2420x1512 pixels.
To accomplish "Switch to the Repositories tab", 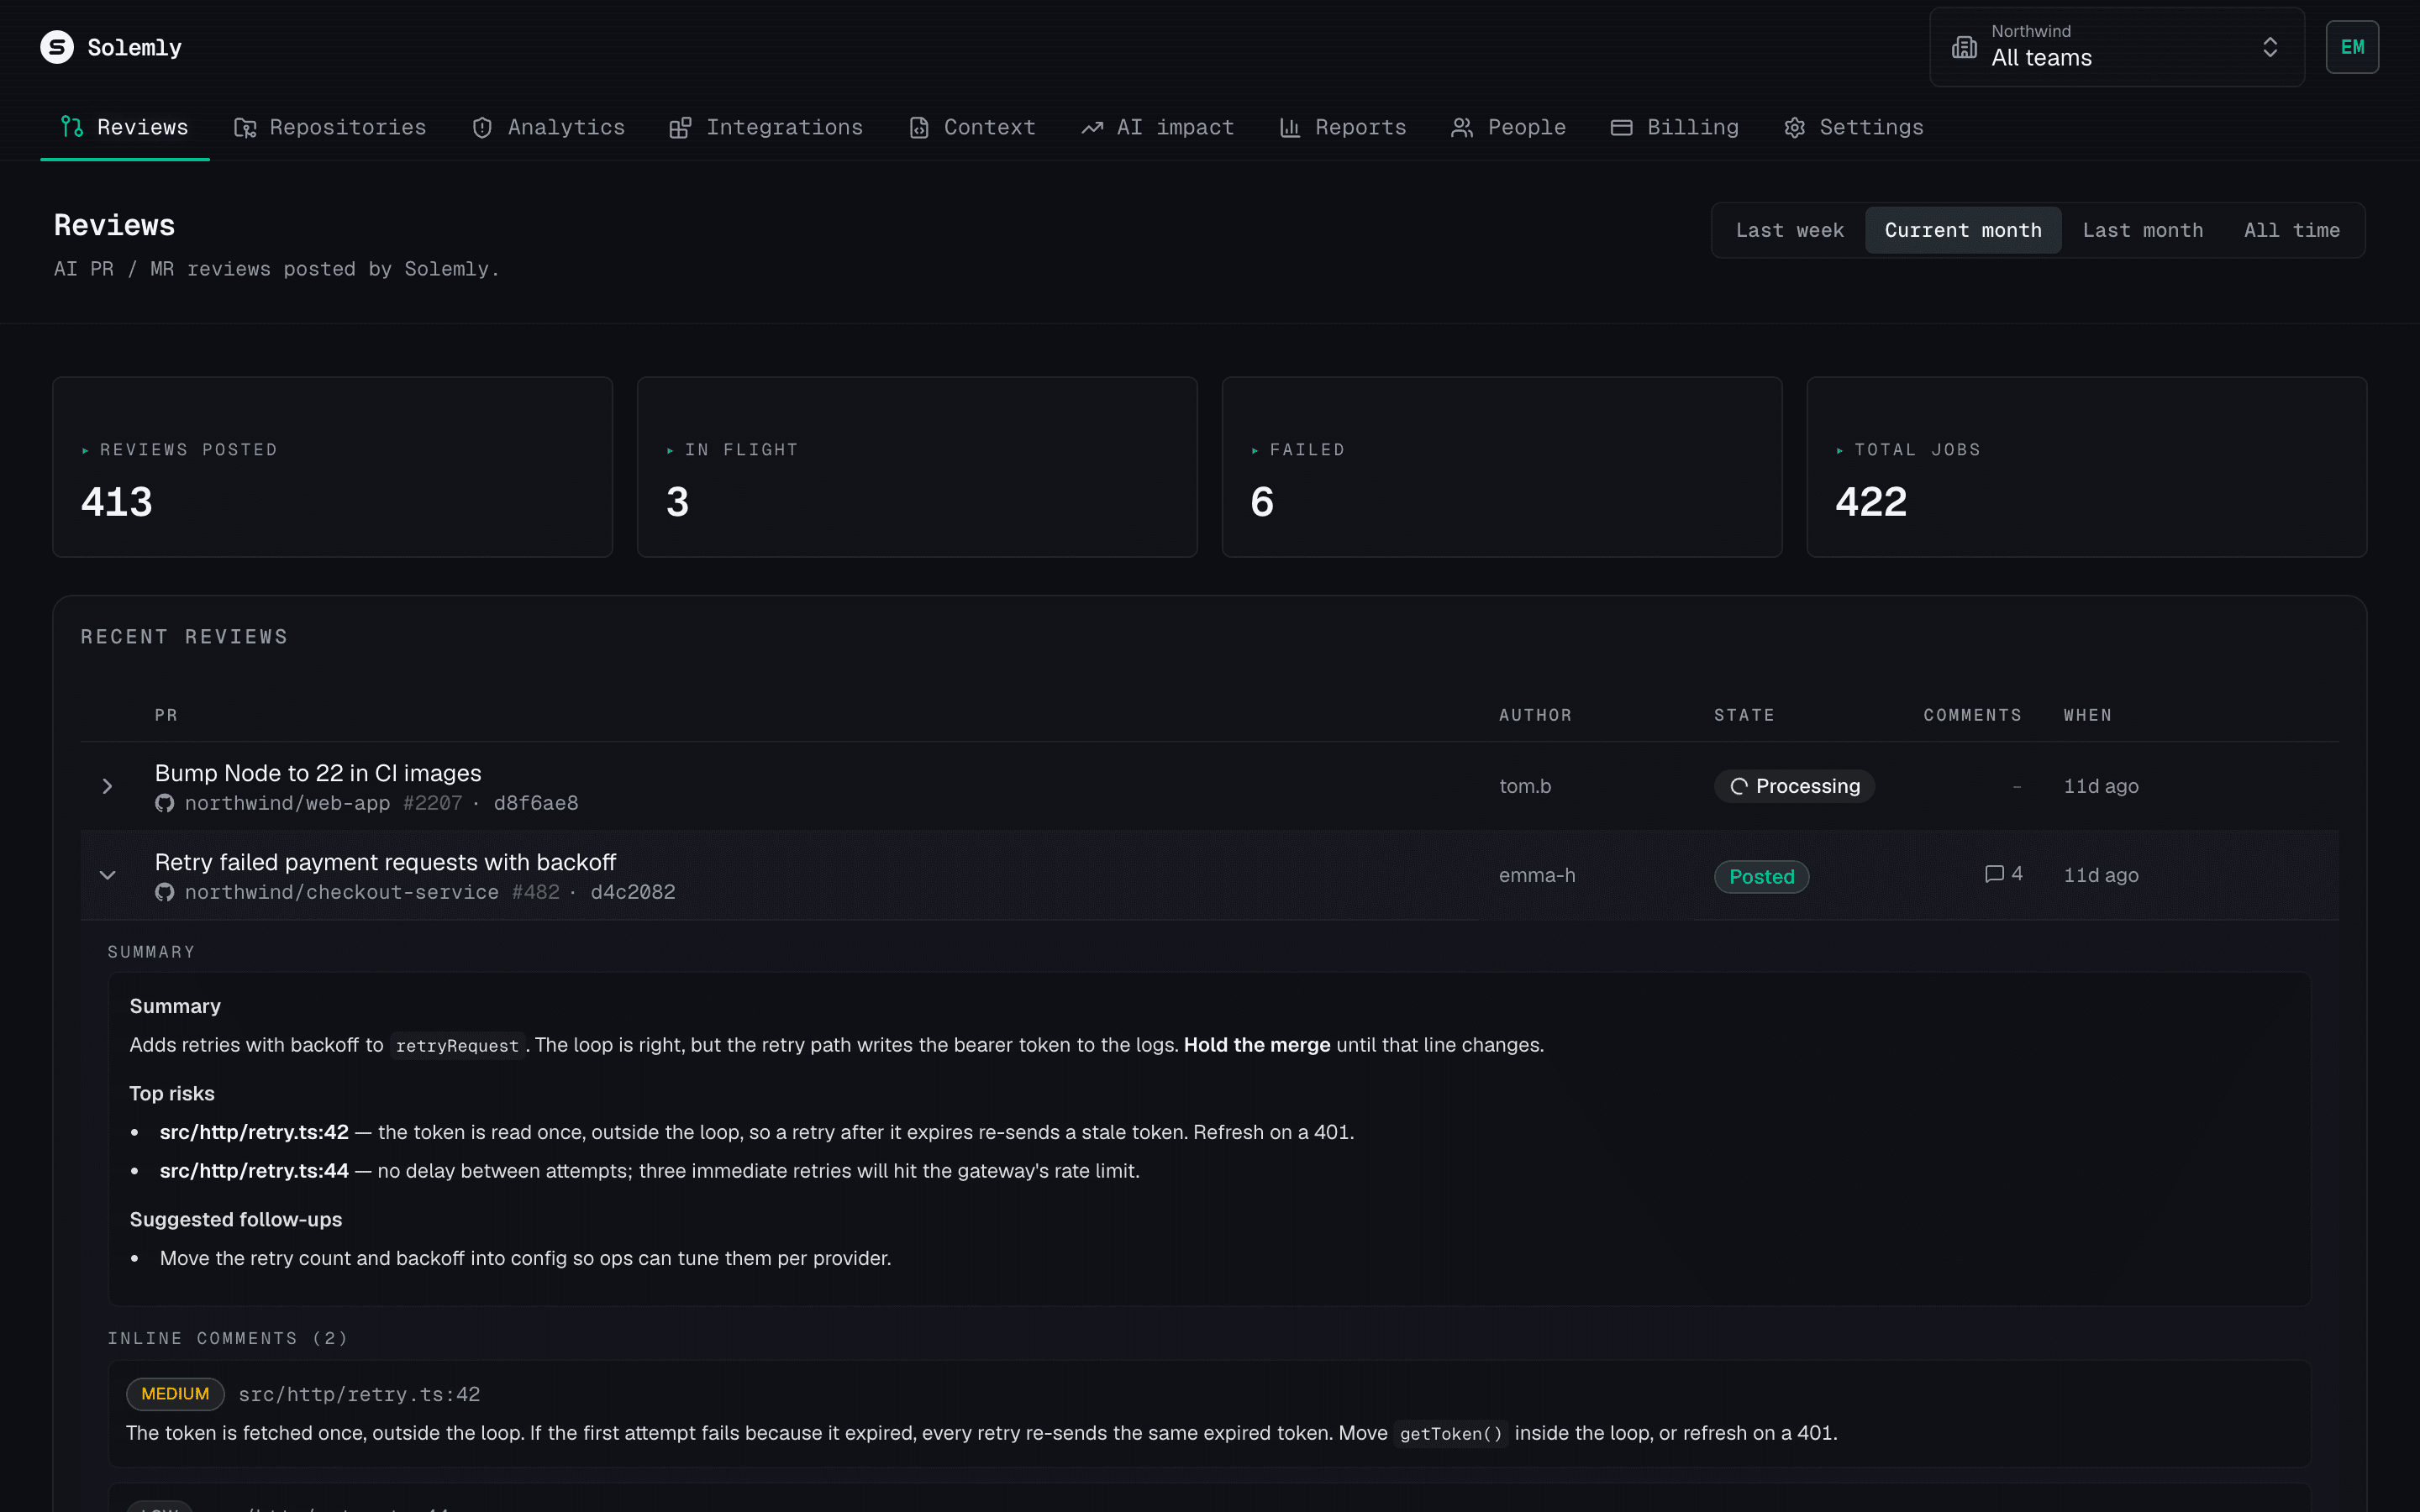I will 330,128.
